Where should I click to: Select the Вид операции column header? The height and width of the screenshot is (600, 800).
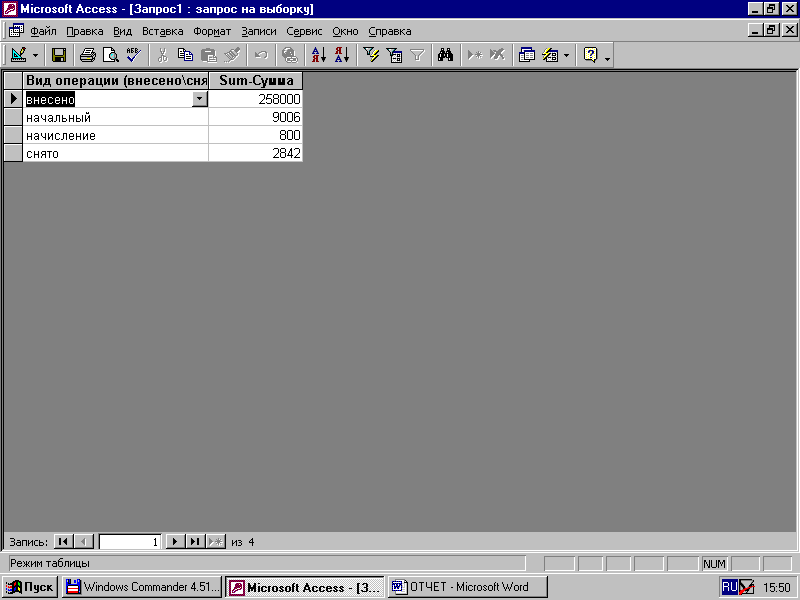(x=115, y=81)
